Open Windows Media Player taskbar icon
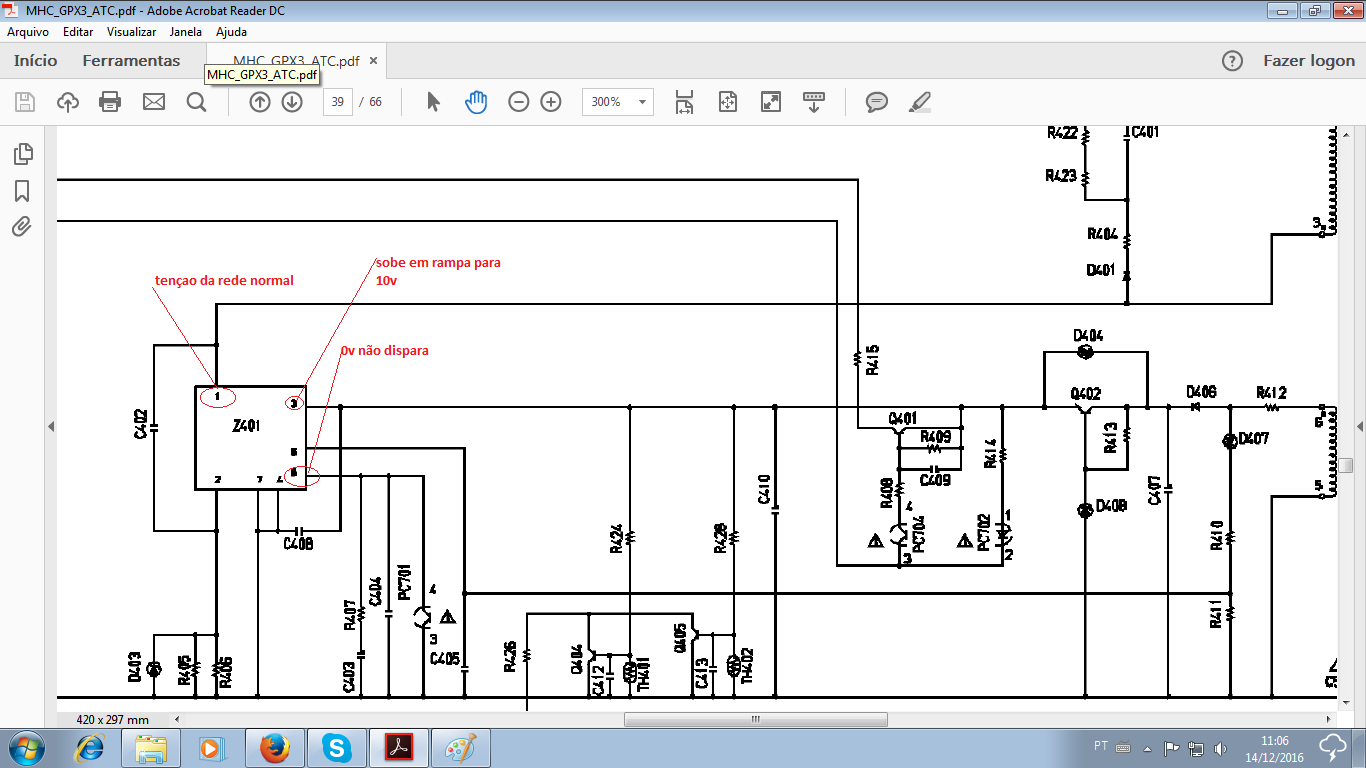Screen dimensions: 1366x768 coord(211,748)
